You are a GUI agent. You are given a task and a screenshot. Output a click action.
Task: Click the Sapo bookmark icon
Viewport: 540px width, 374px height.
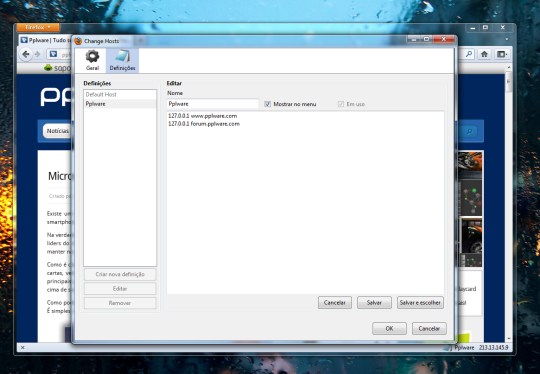[x=48, y=68]
